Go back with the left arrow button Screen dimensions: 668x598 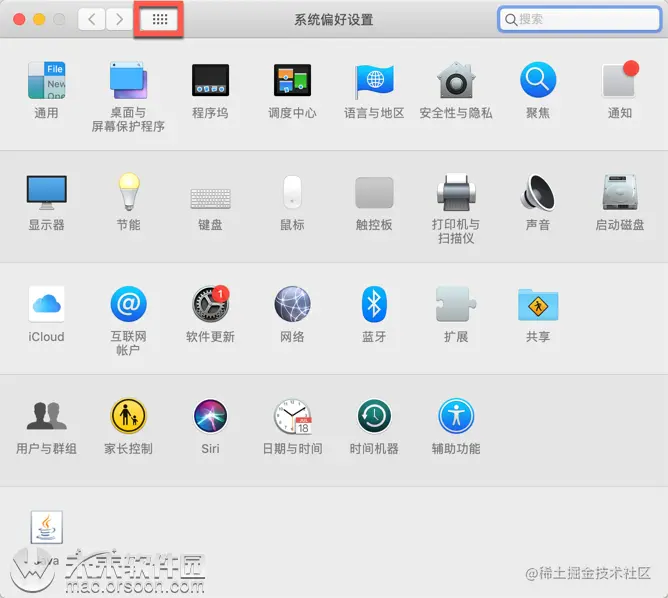[92, 19]
